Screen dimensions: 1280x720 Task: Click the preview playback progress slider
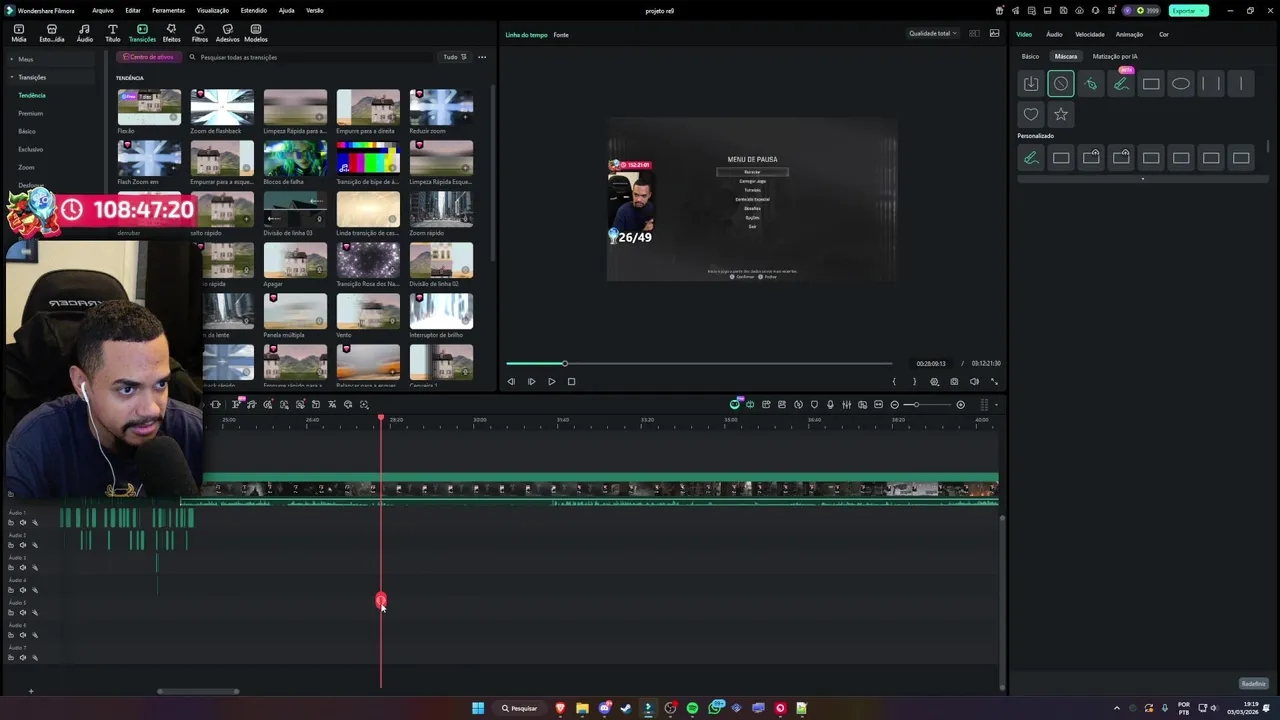pos(699,363)
